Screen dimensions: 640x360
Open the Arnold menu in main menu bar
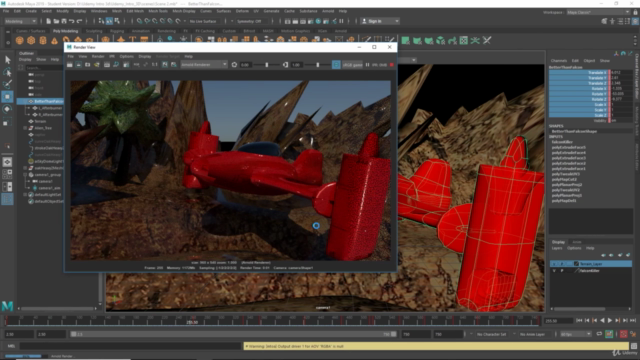pos(328,11)
